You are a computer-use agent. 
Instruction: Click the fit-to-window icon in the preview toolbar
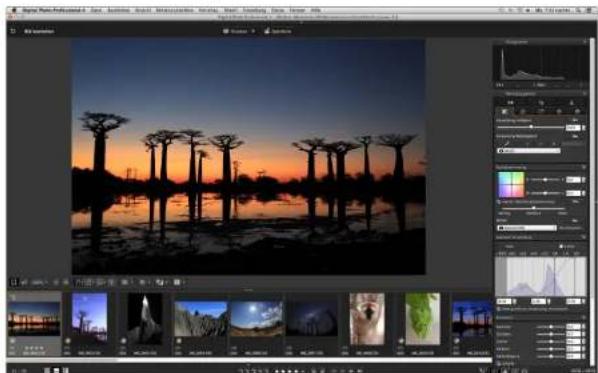(14, 282)
